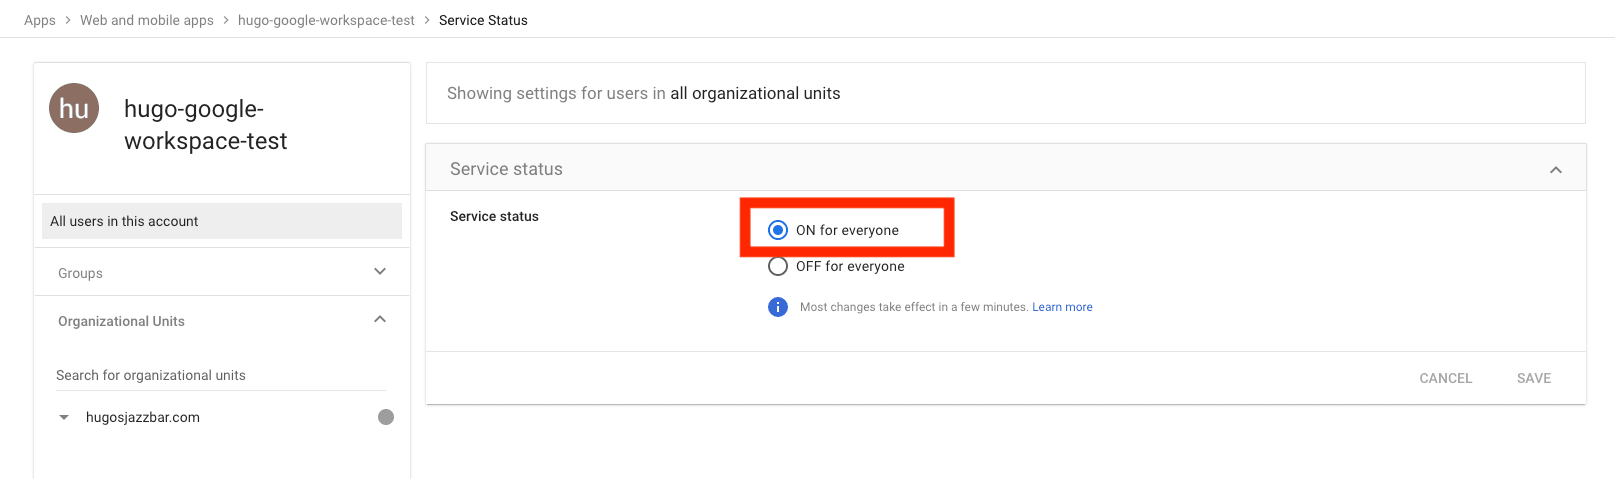The height and width of the screenshot is (479, 1615).
Task: Click the Learn more link
Action: click(x=1062, y=307)
